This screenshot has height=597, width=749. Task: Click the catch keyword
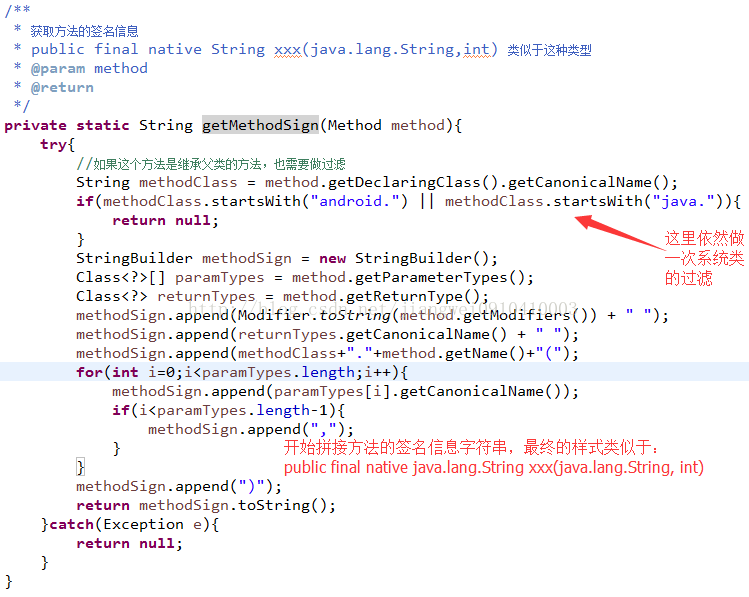tap(71, 524)
